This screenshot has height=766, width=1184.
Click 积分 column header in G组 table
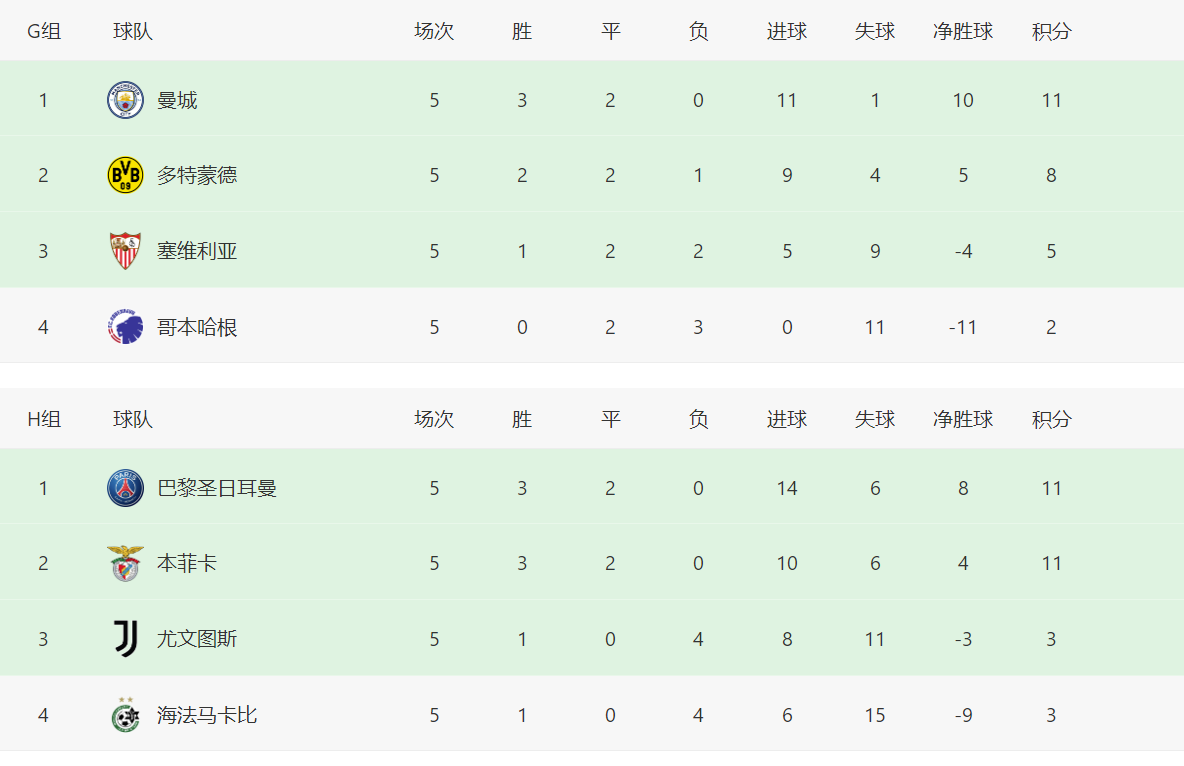click(x=1051, y=31)
